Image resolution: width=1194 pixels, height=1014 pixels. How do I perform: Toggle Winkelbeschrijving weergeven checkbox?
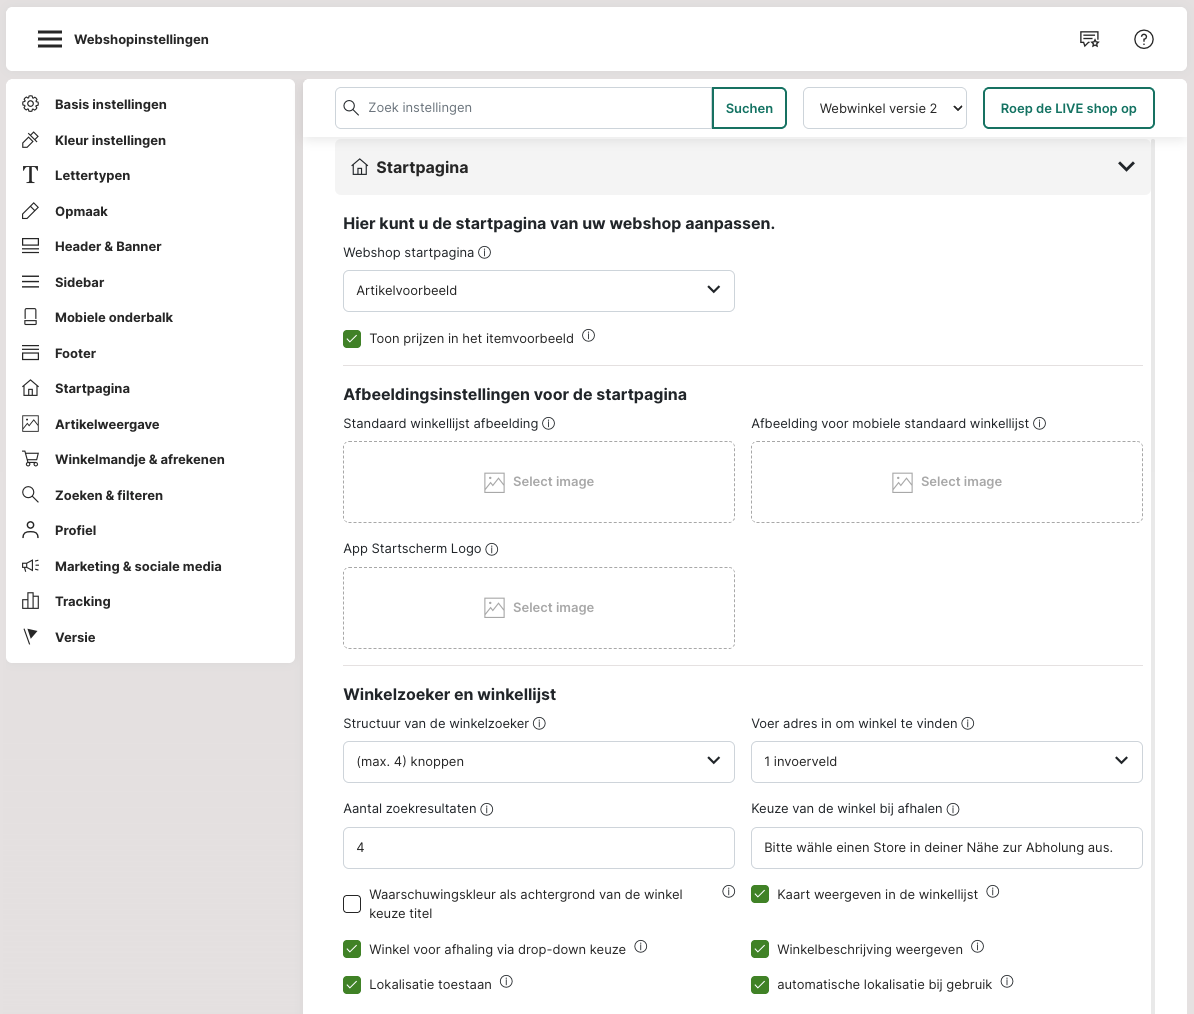(x=760, y=949)
